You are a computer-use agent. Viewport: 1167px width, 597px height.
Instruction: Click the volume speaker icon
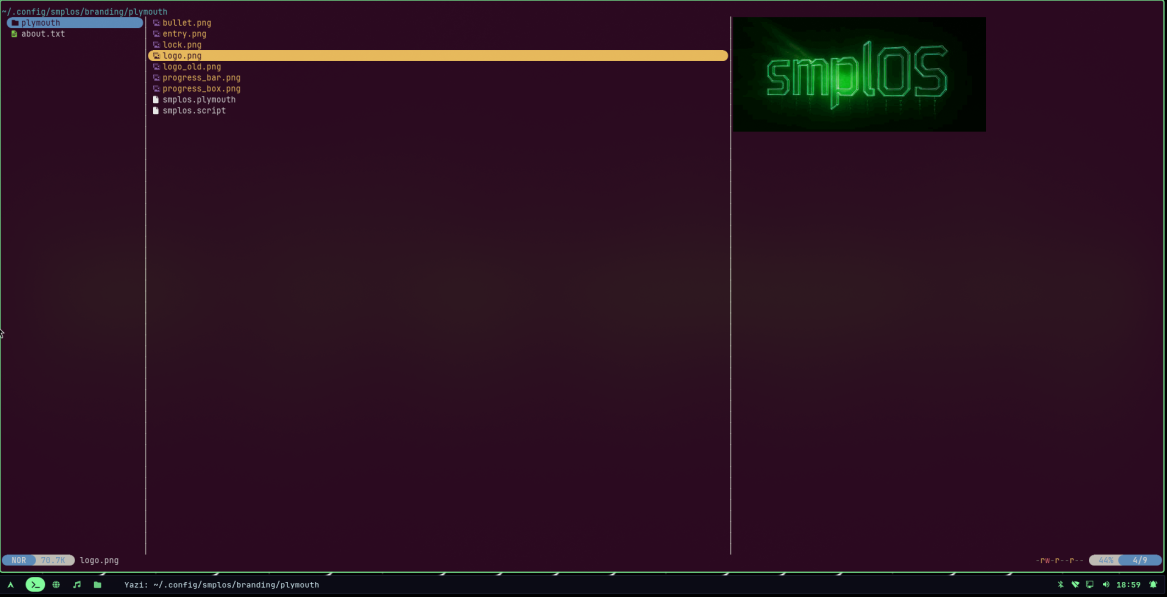tap(1105, 584)
